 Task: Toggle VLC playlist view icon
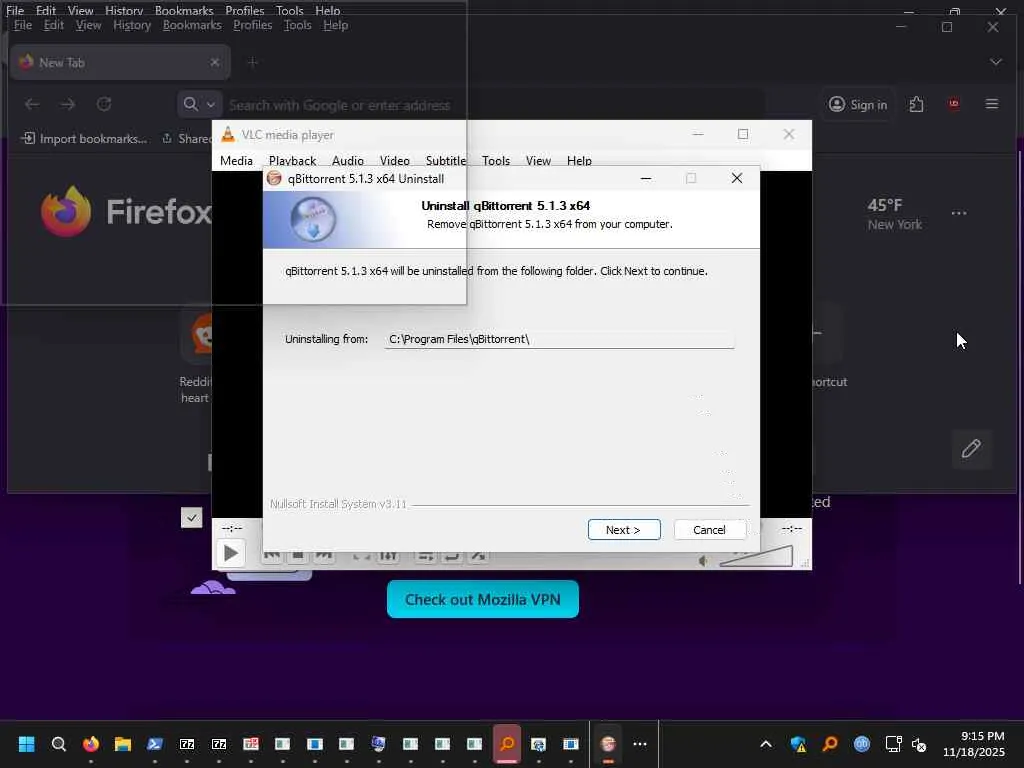(x=426, y=556)
